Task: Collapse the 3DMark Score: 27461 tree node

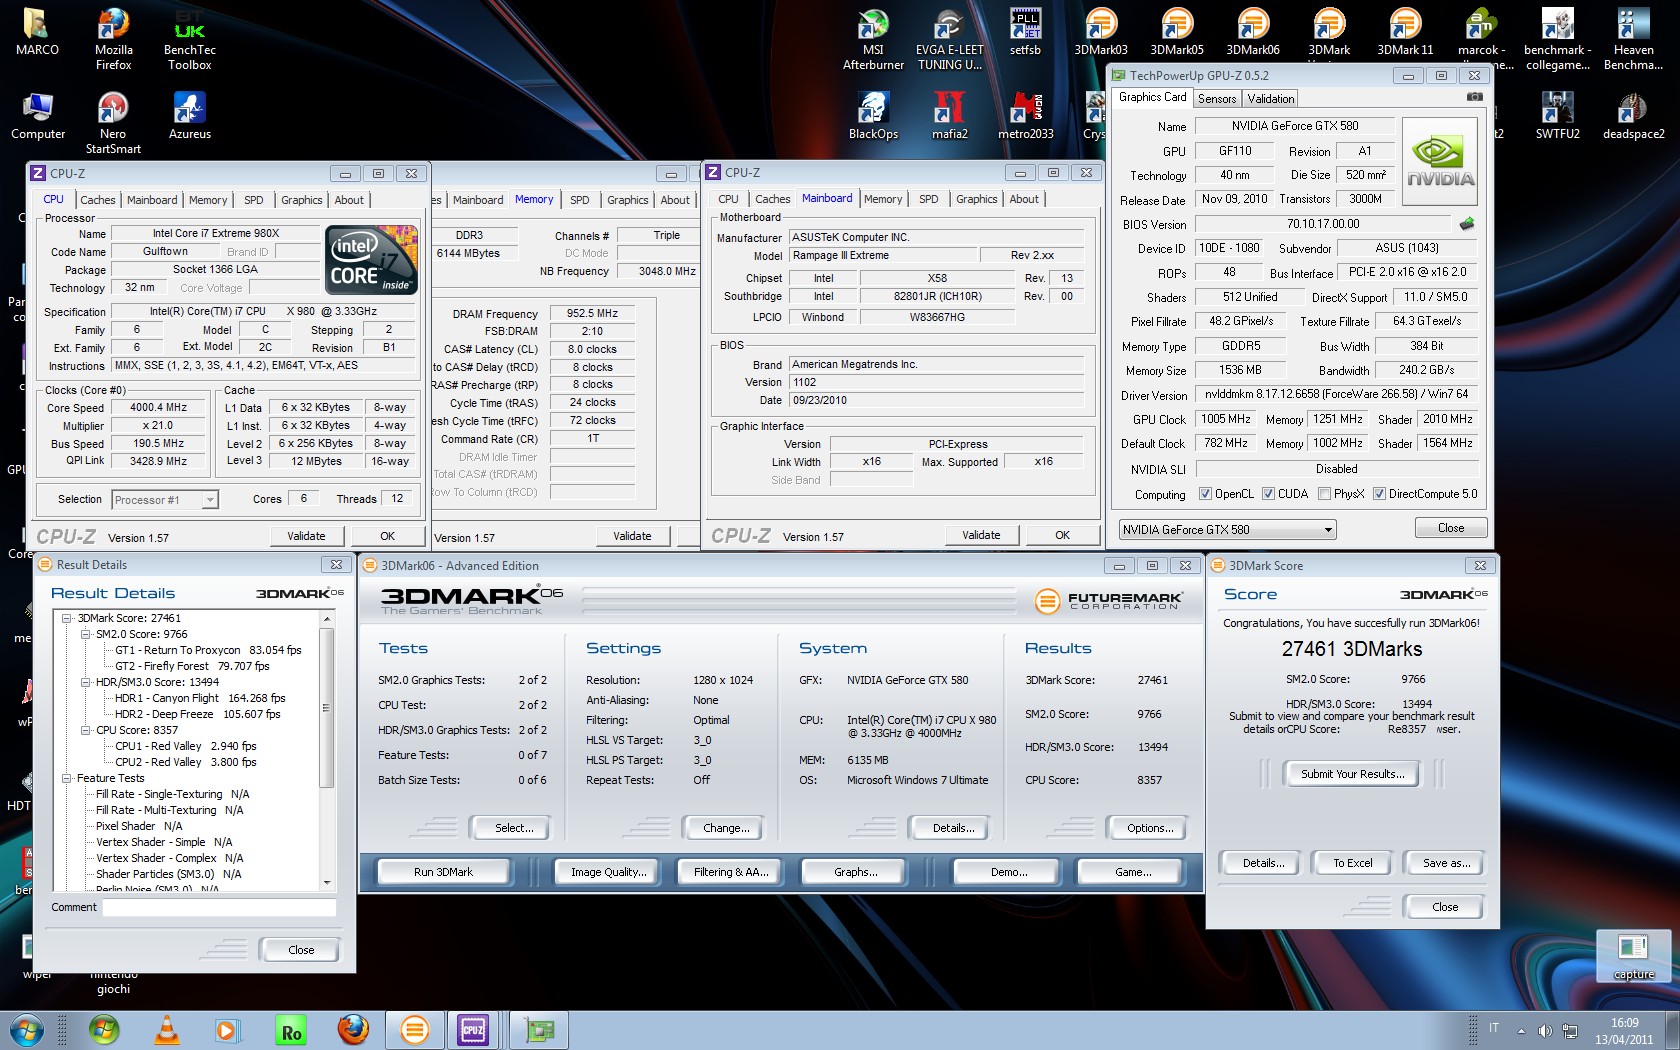Action: (x=67, y=618)
